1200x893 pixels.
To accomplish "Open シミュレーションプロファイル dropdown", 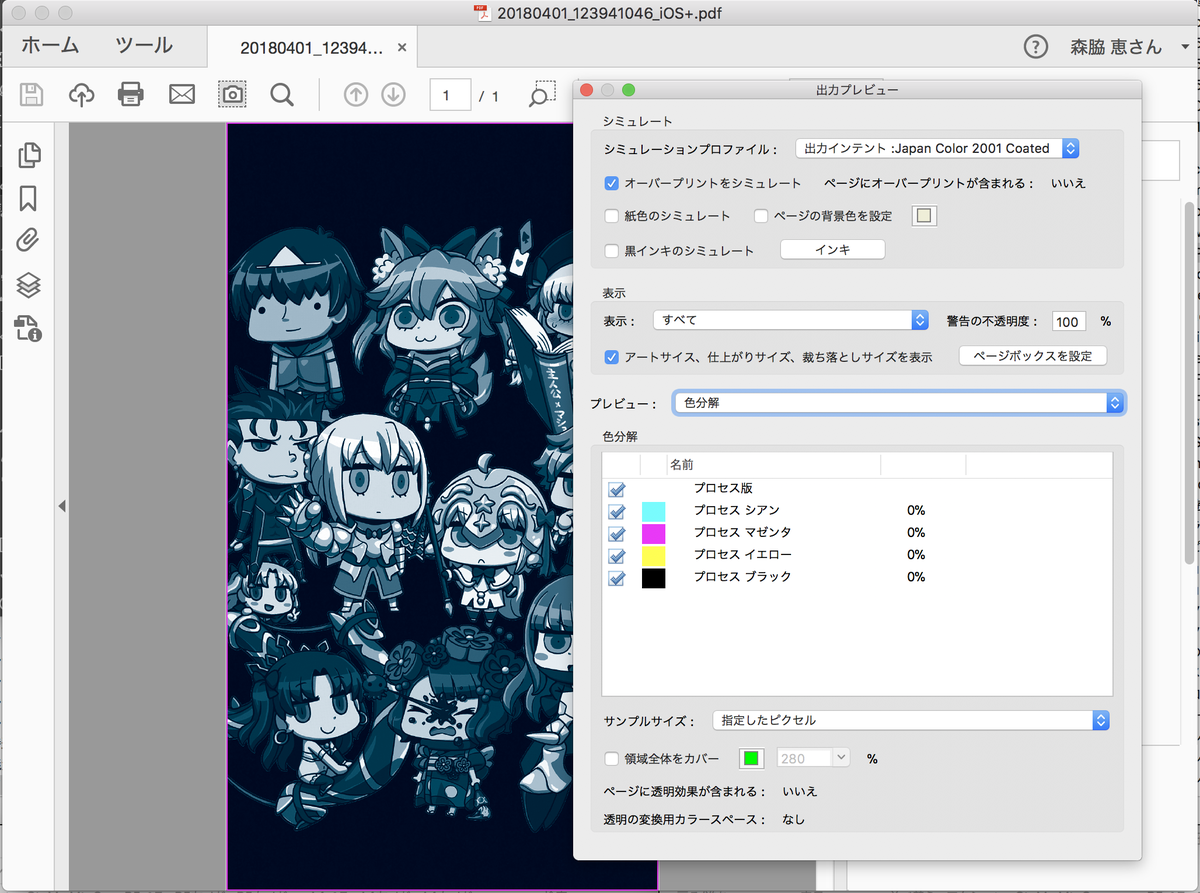I will click(x=937, y=148).
